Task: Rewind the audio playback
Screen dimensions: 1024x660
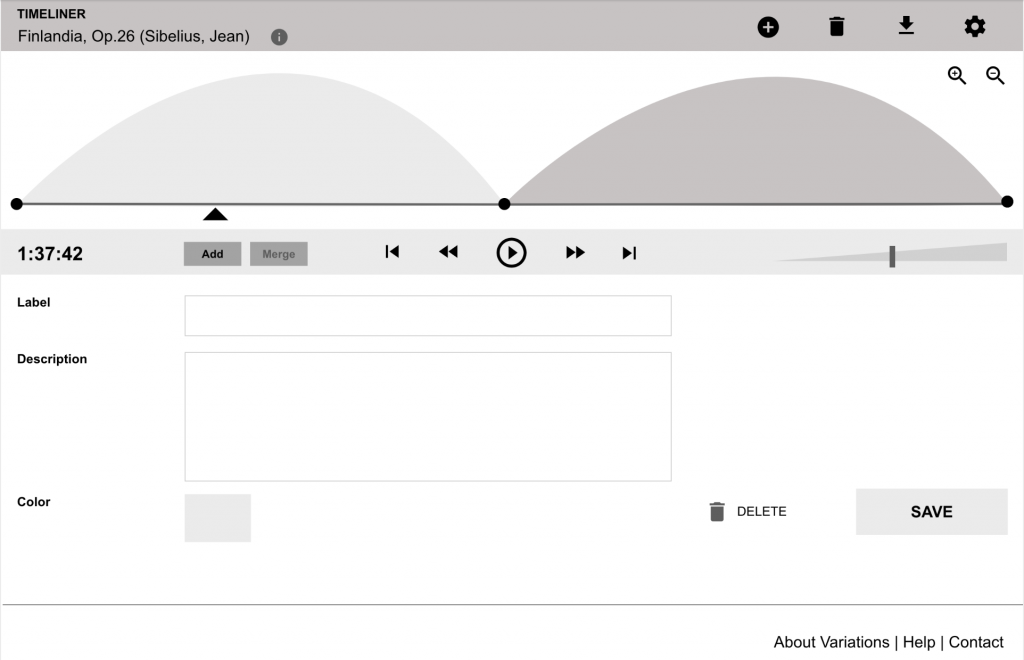Action: pos(448,252)
